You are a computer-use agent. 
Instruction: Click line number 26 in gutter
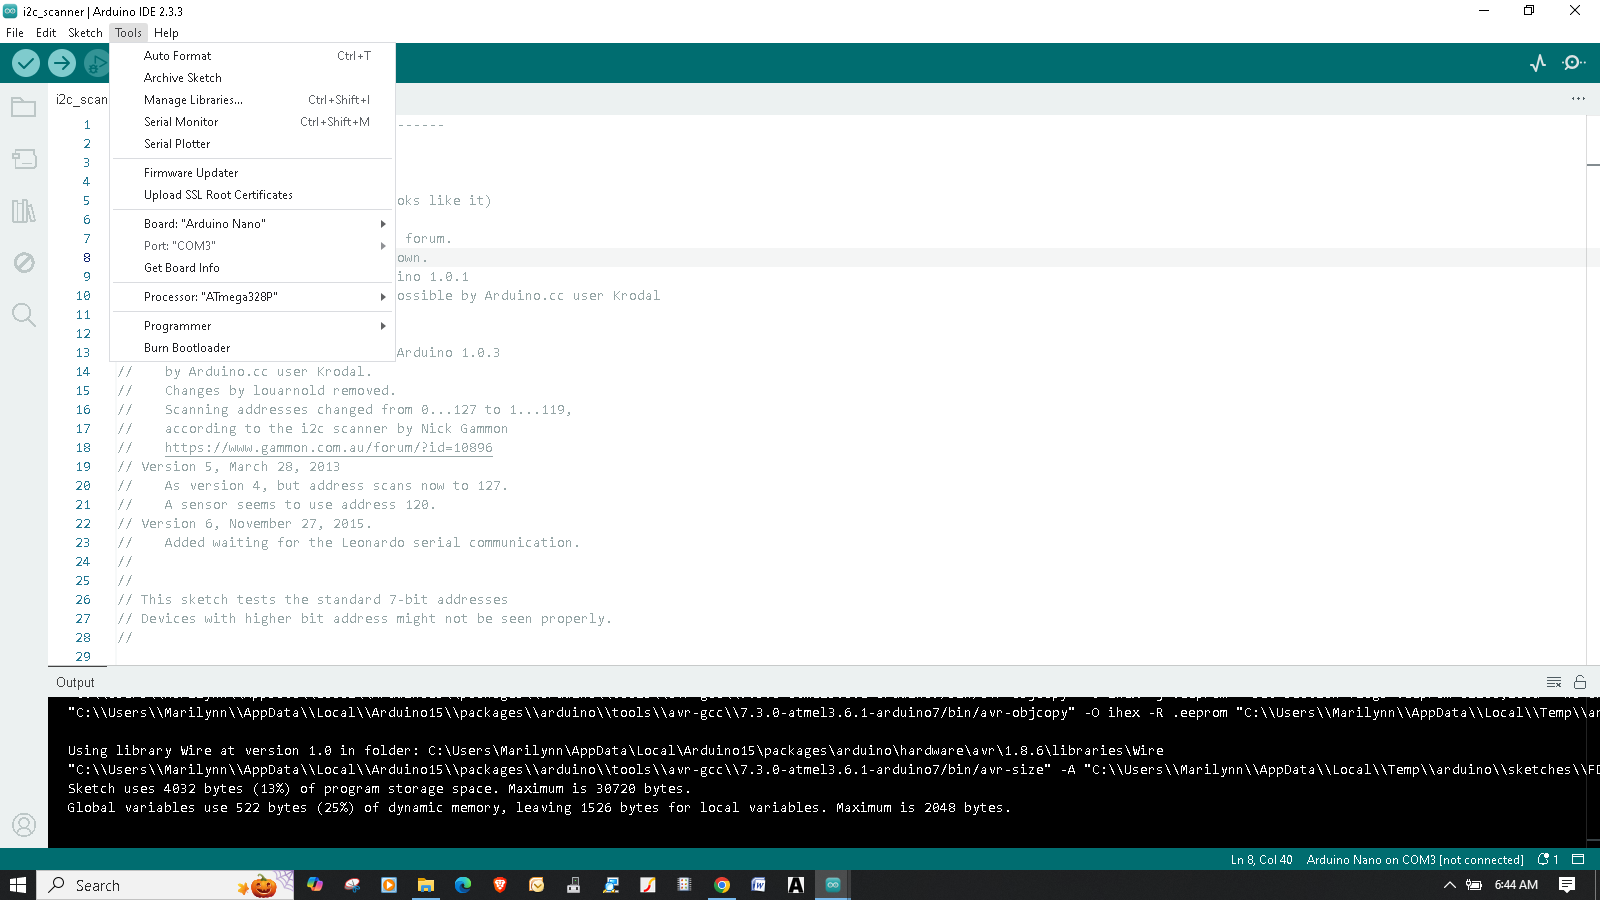83,600
